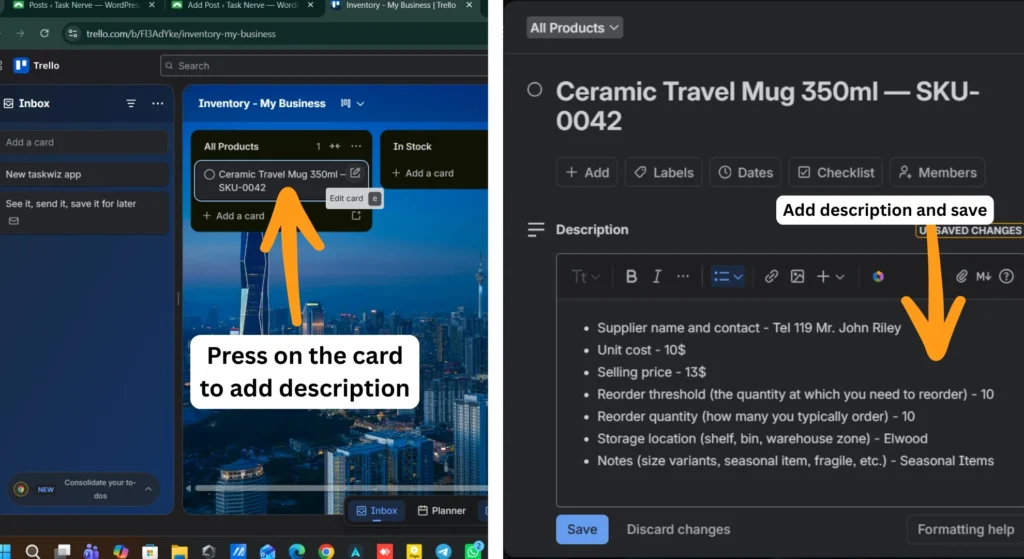Mark card complete beside the large title

[x=534, y=89]
